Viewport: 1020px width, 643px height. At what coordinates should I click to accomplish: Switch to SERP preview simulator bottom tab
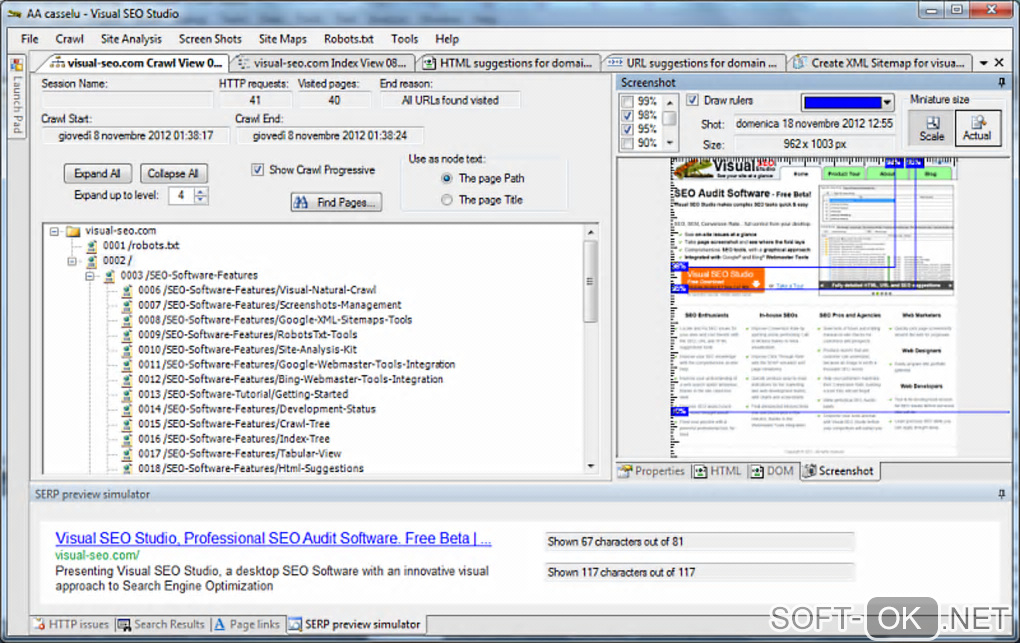pos(355,624)
